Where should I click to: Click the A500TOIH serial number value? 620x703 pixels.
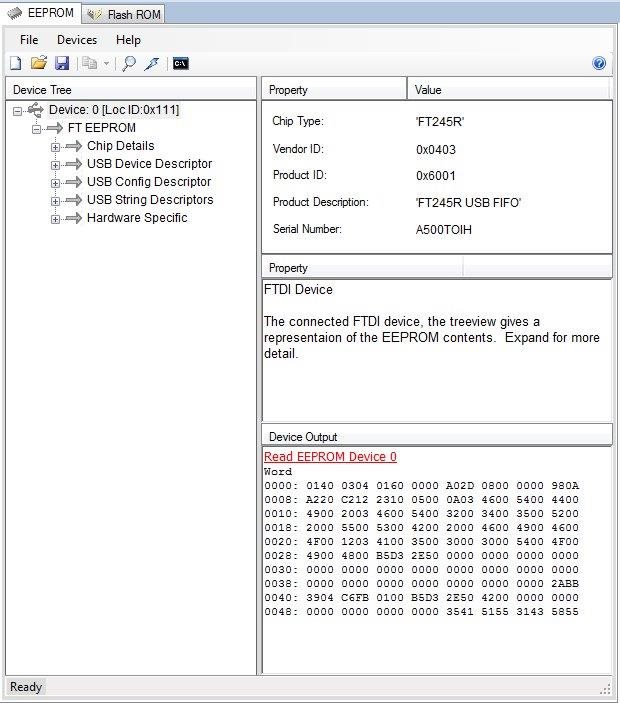[444, 230]
